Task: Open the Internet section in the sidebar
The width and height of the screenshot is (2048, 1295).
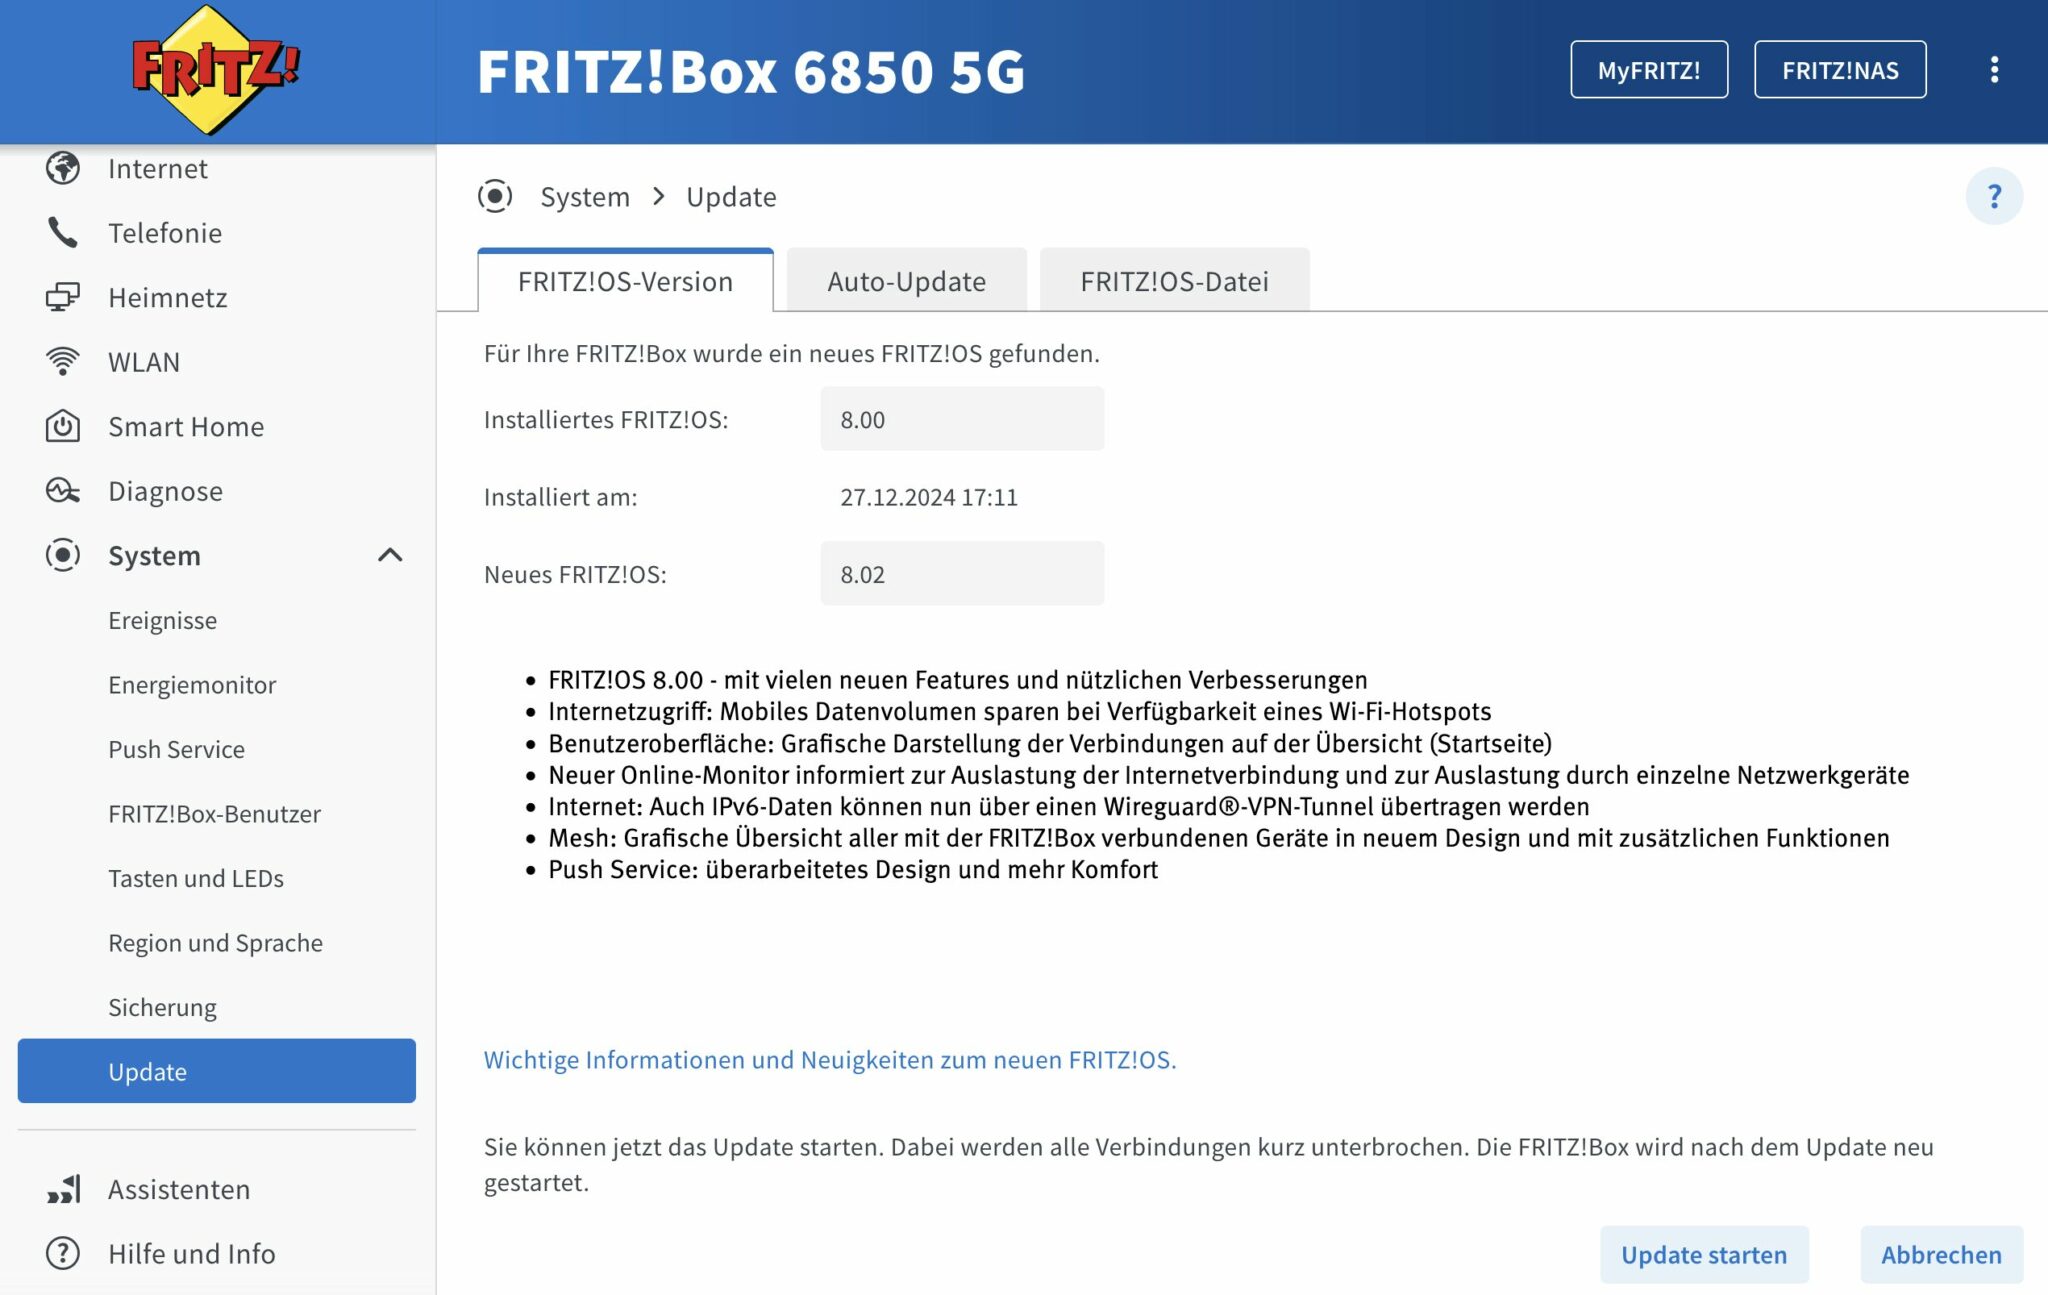Action: click(x=156, y=168)
